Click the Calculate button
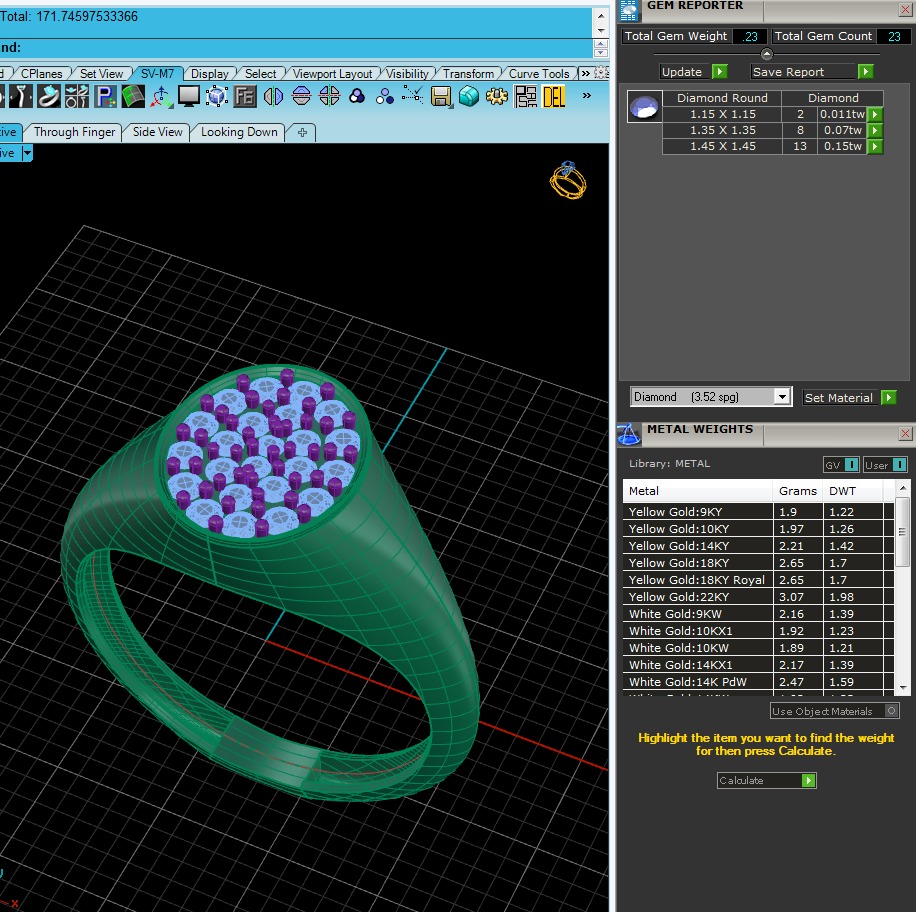Screen dimensions: 916x912 point(766,781)
